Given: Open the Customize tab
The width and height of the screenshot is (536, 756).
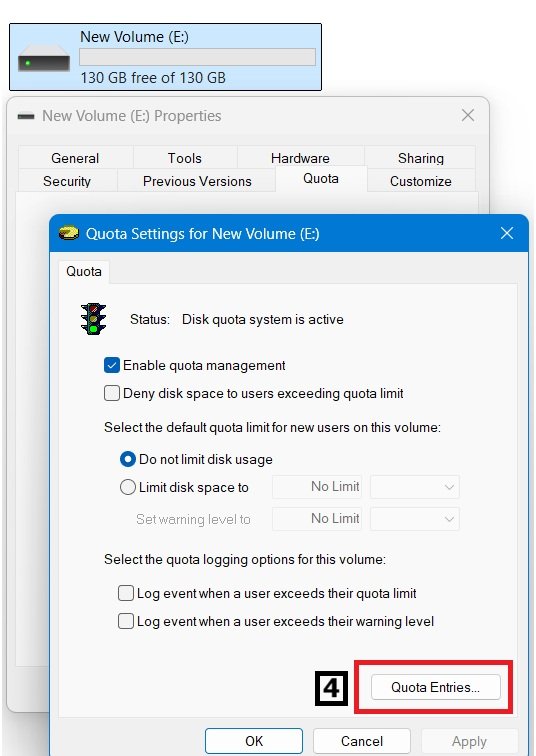Looking at the screenshot, I should pyautogui.click(x=421, y=181).
